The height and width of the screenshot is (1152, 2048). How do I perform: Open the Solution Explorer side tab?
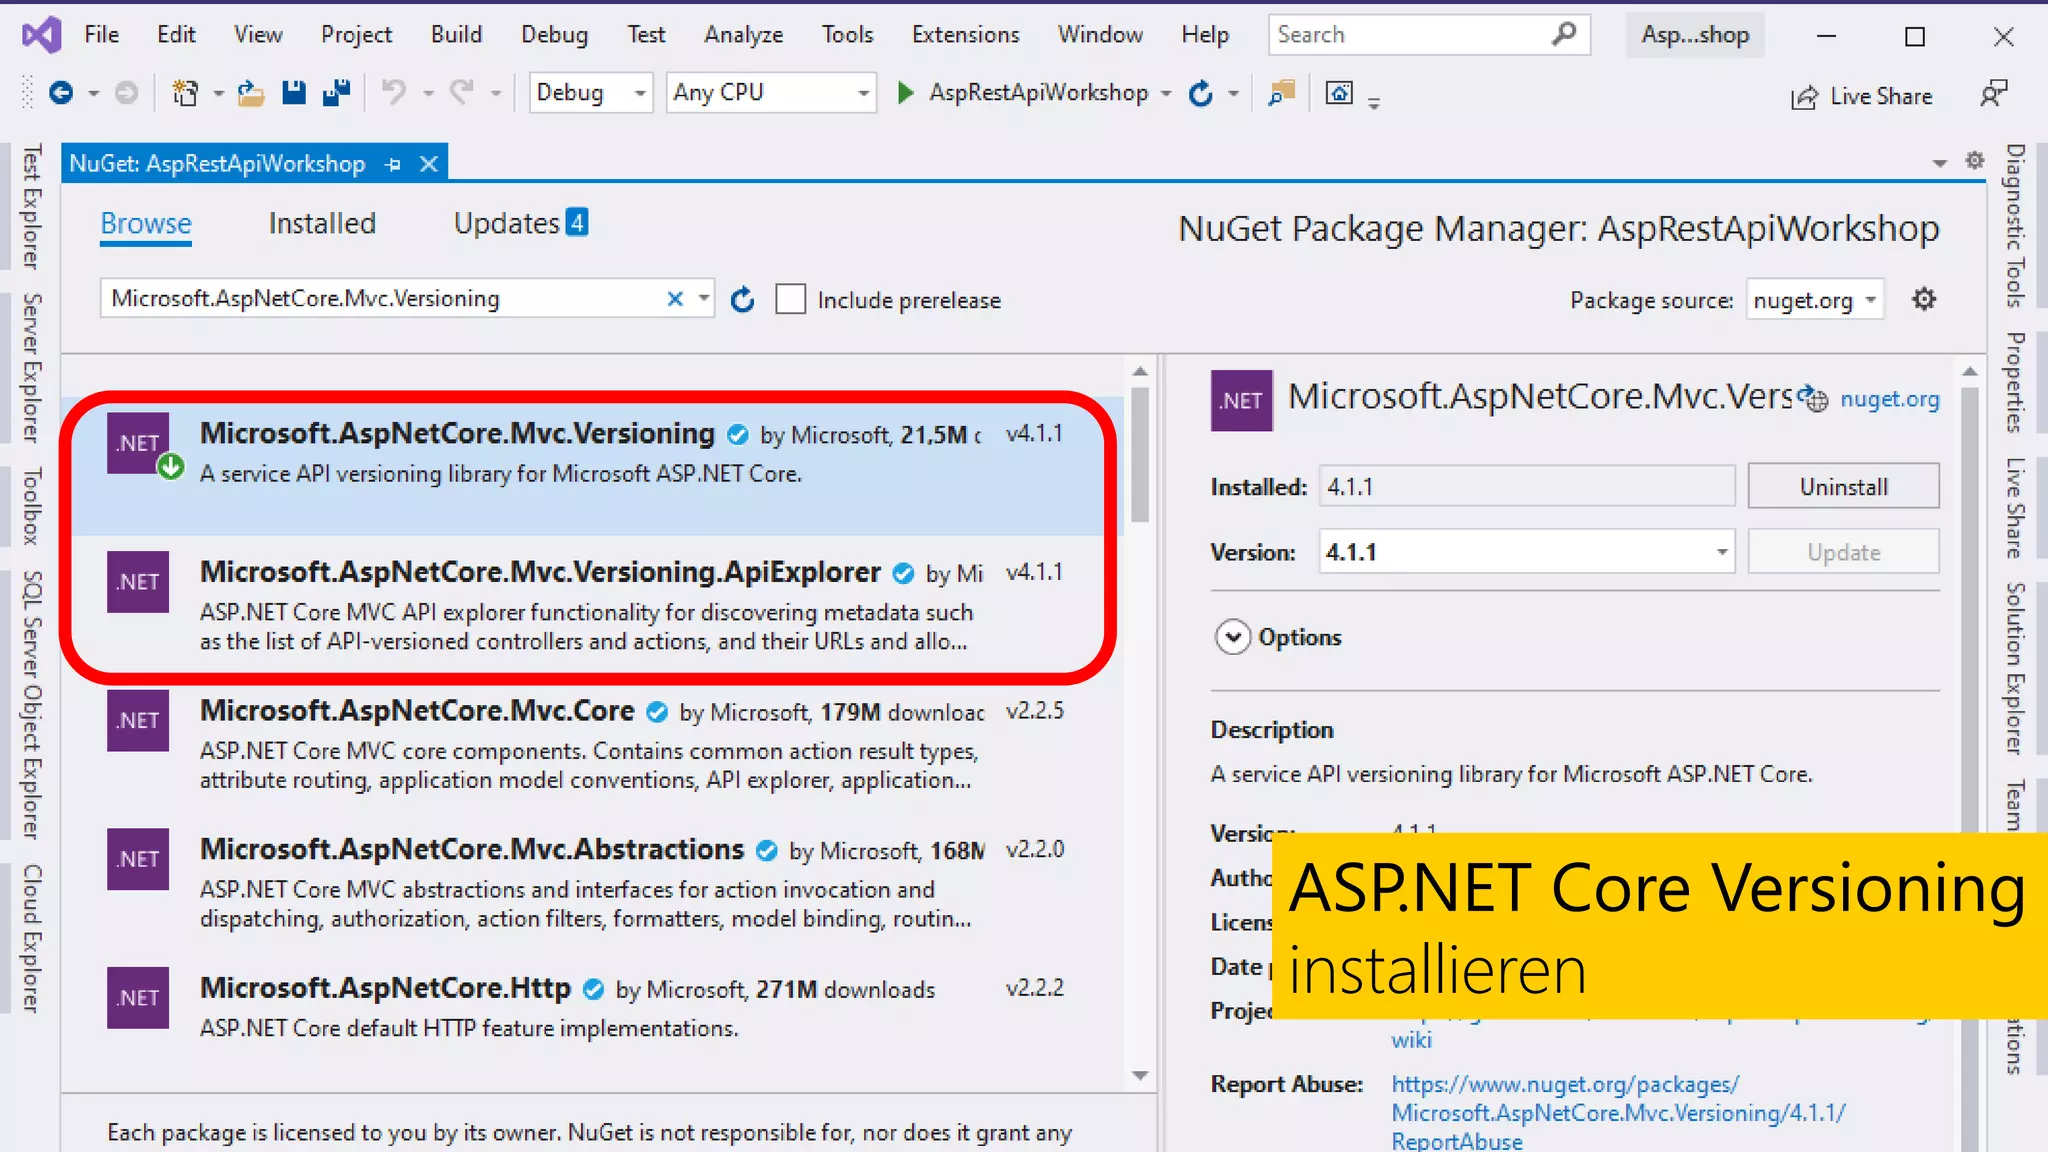(x=2014, y=668)
